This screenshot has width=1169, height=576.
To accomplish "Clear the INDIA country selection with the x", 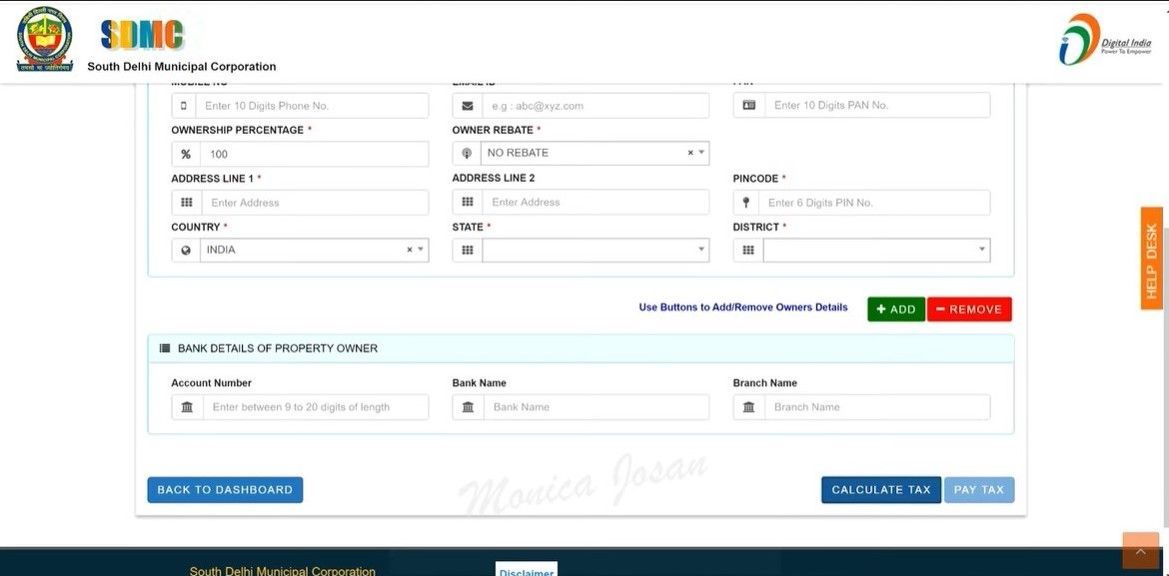I will tap(408, 249).
